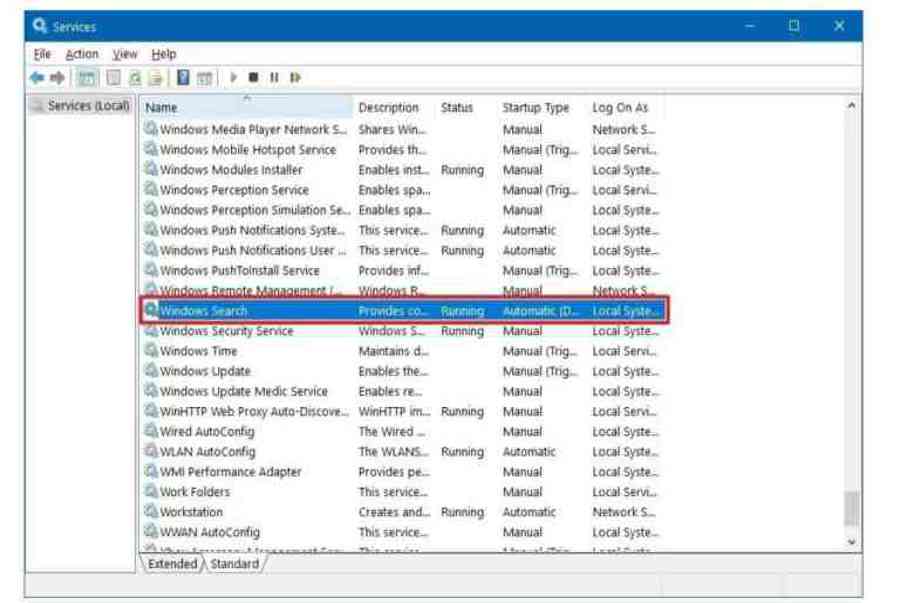
Task: Select Windows Perception Simulation Se... row
Action: click(x=404, y=210)
